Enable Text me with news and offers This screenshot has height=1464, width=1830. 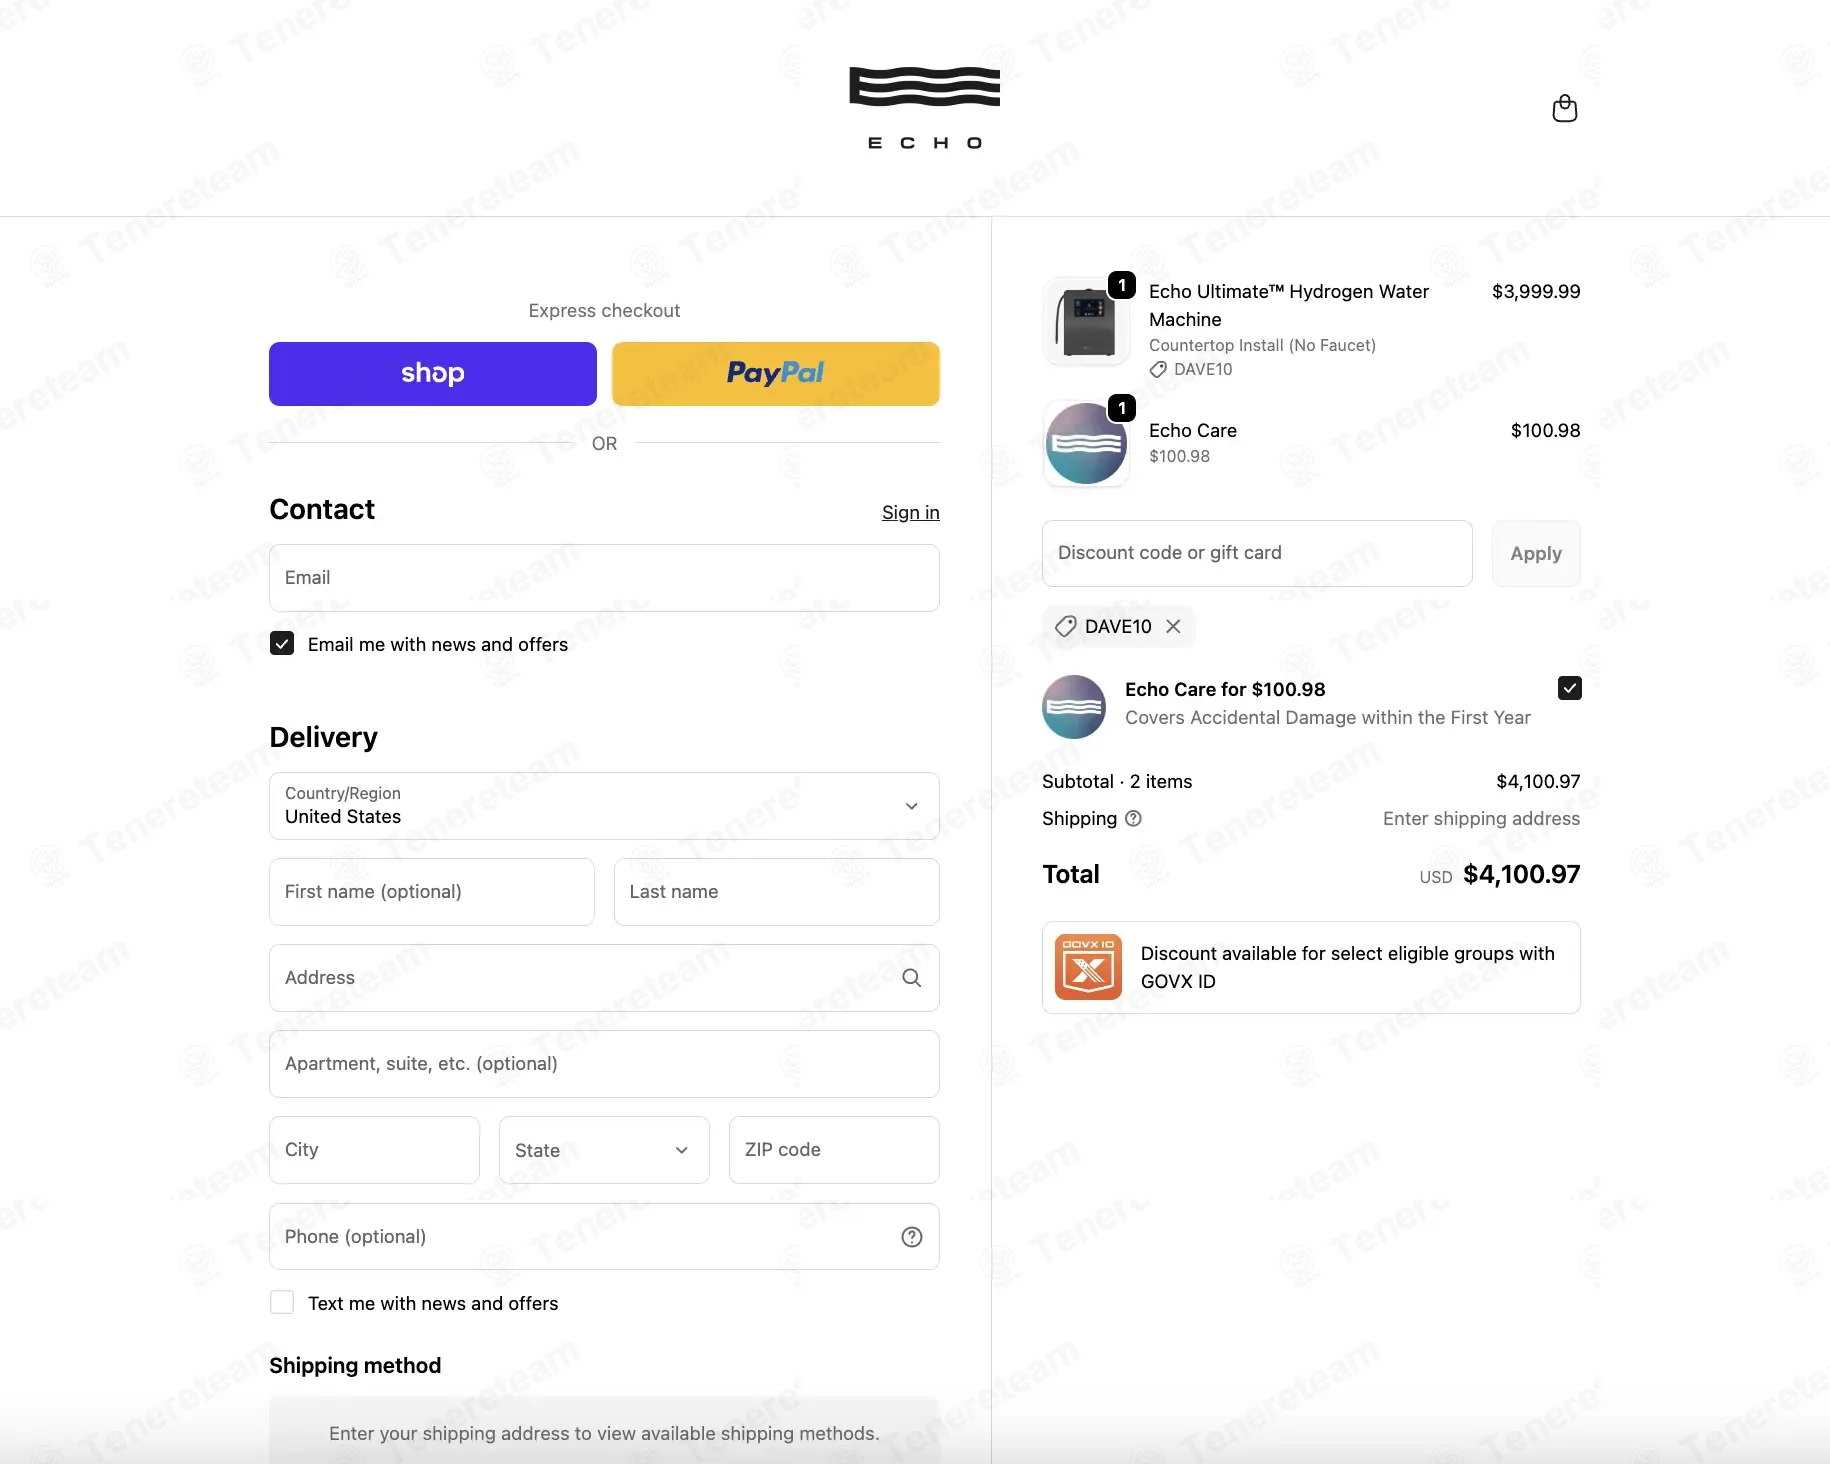[x=282, y=1302]
